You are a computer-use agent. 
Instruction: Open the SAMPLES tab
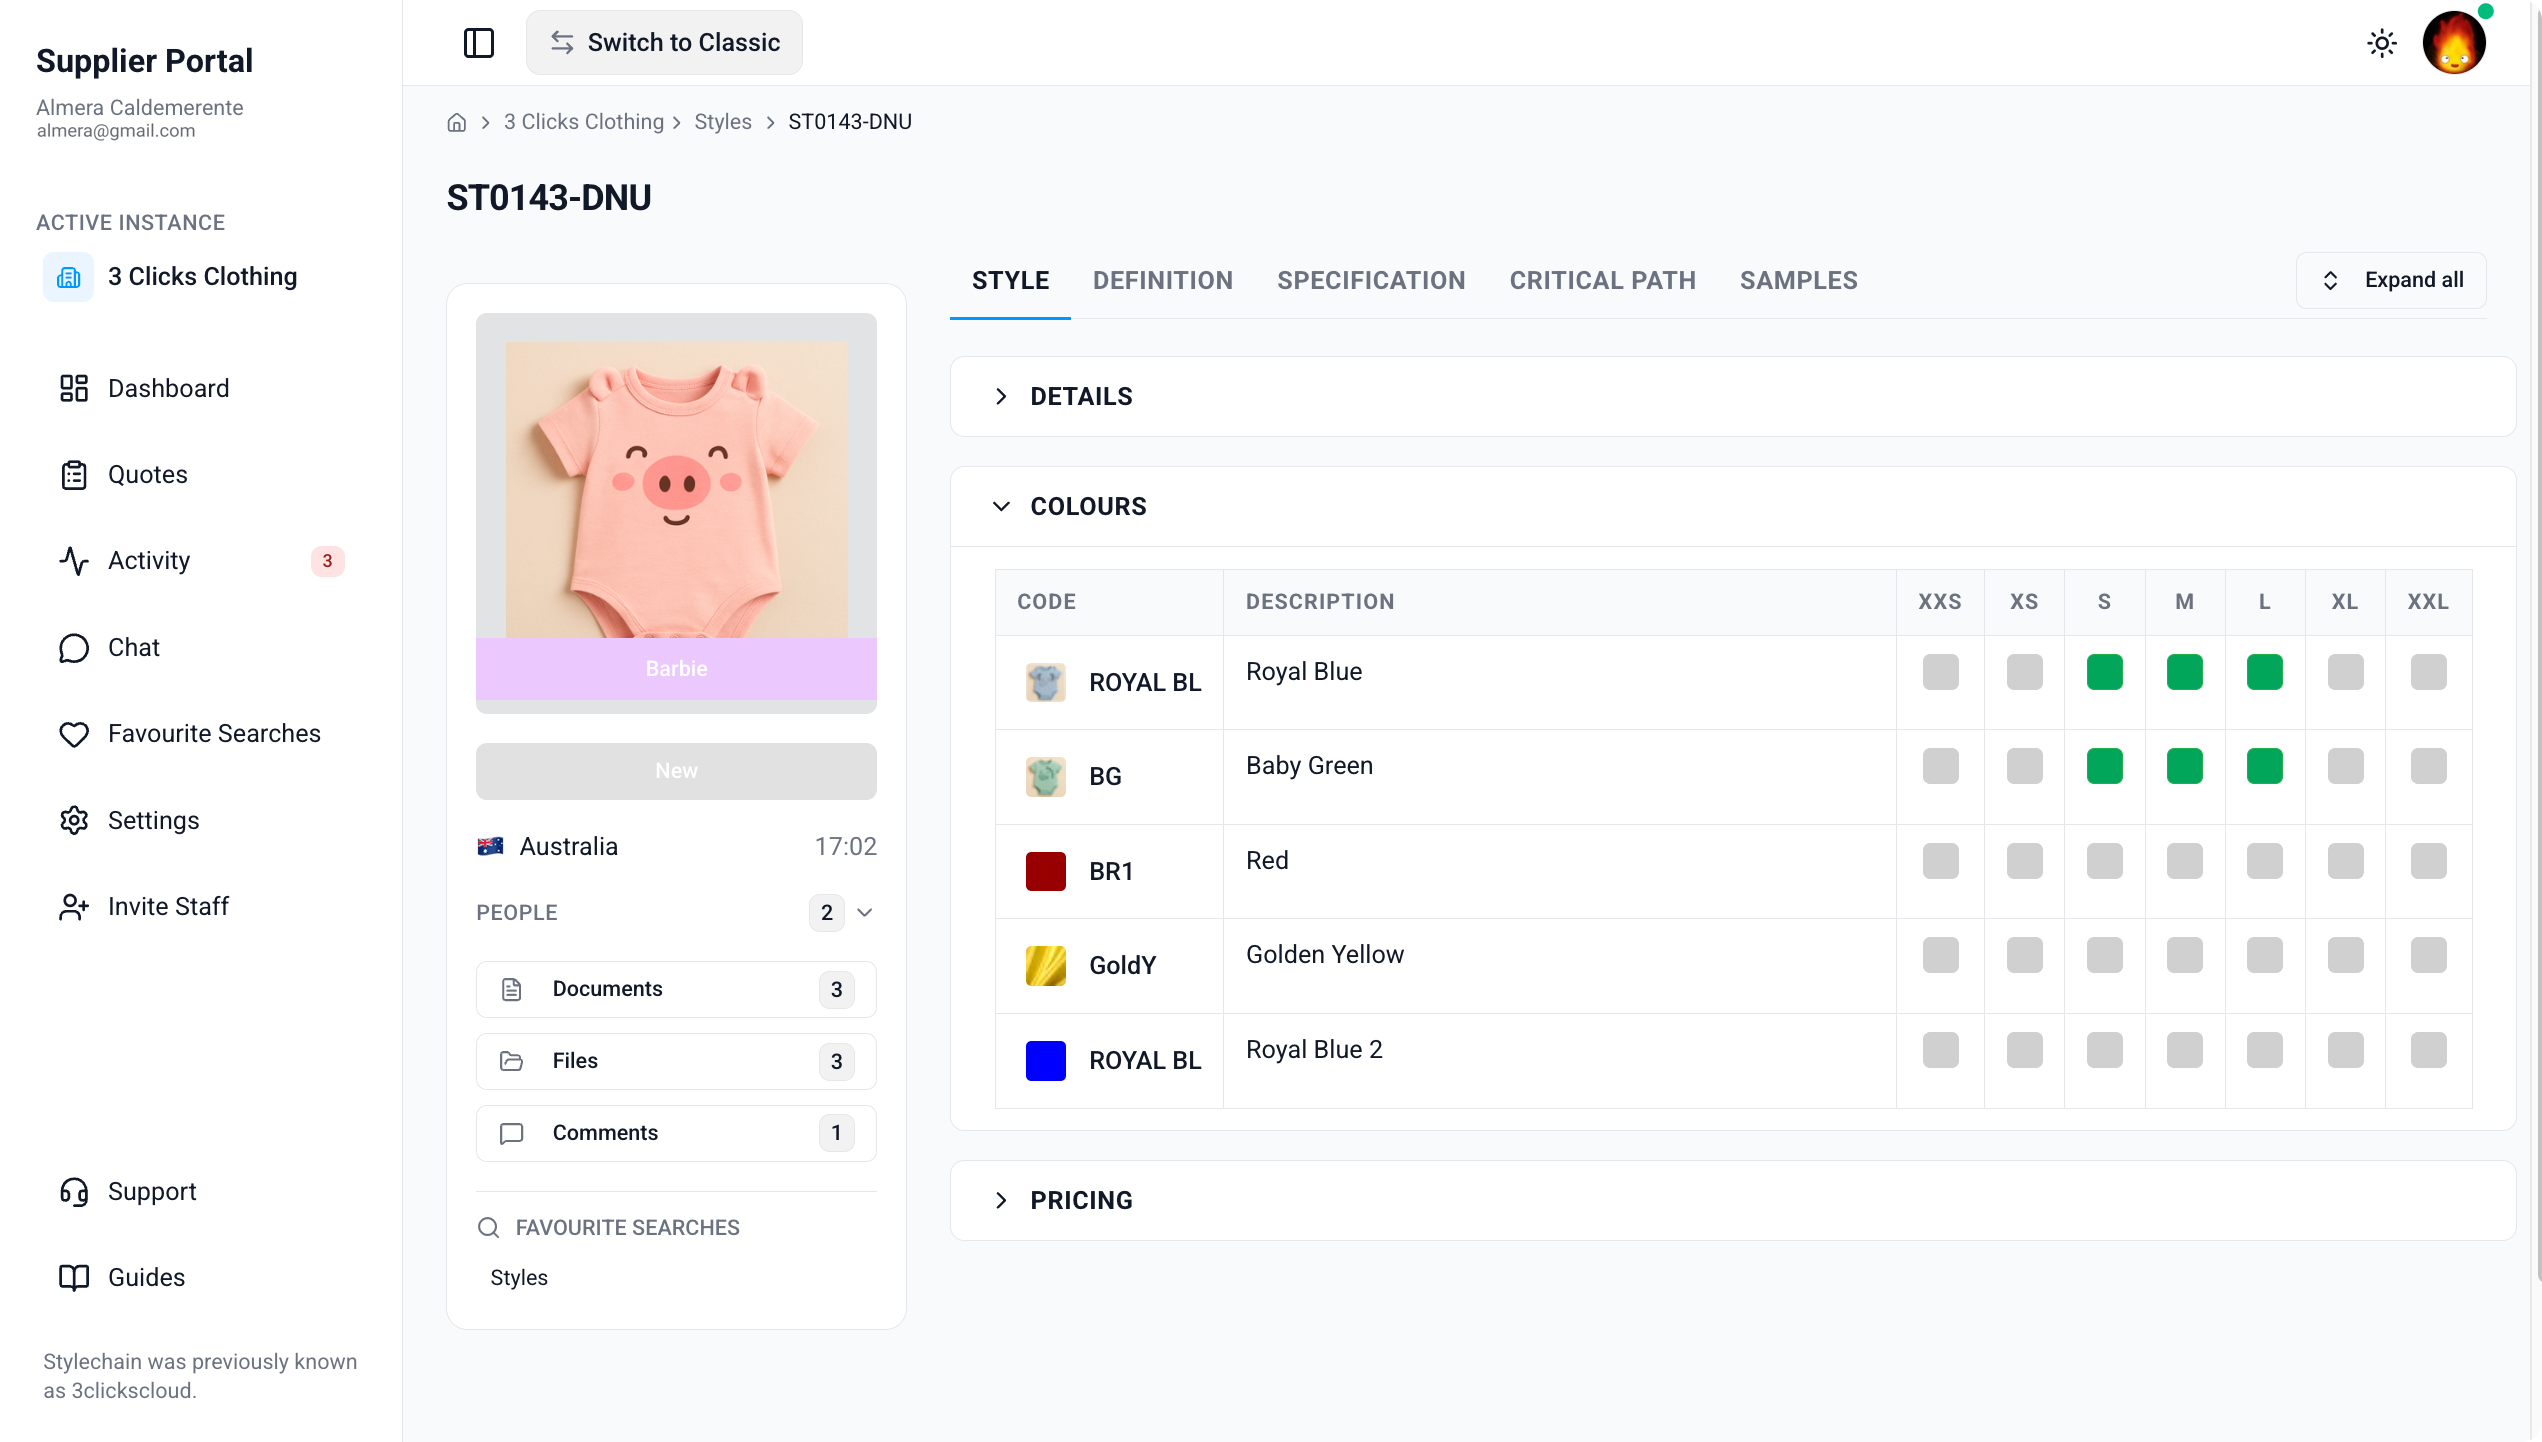tap(1798, 280)
